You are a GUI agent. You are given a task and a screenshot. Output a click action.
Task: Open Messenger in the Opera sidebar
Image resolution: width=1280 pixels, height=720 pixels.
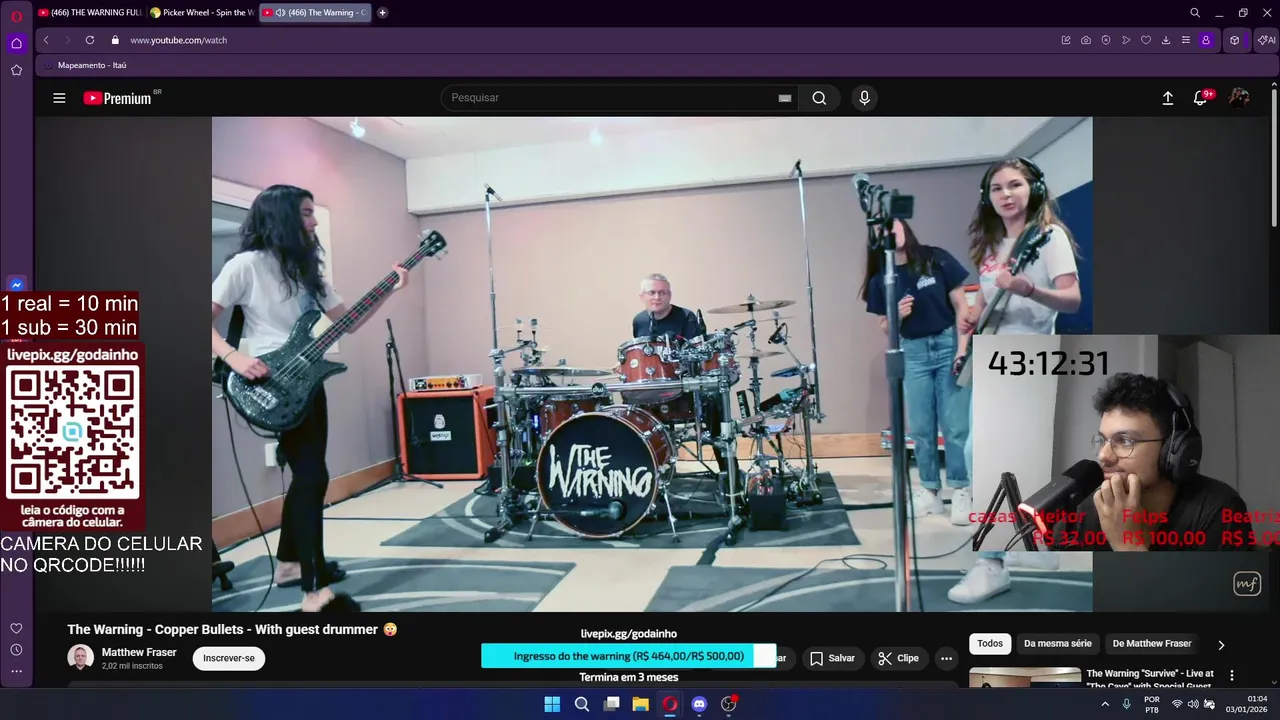(x=16, y=285)
